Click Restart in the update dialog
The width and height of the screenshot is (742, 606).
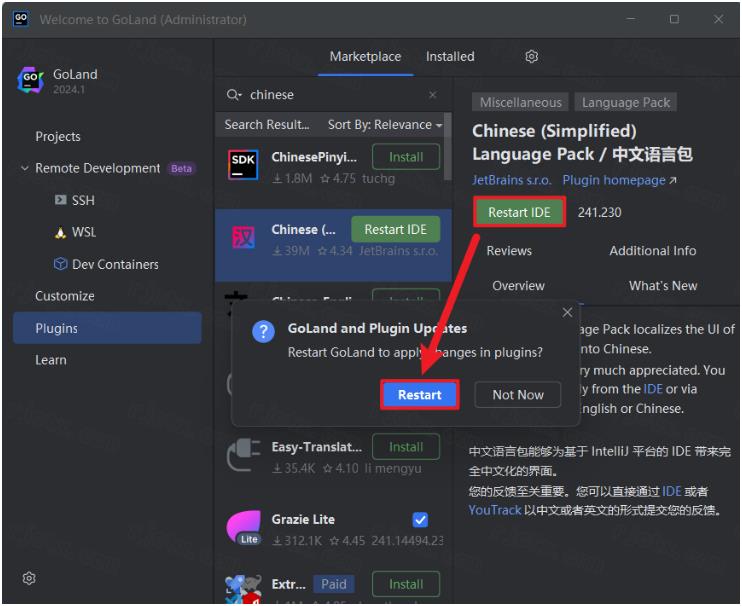click(x=420, y=395)
